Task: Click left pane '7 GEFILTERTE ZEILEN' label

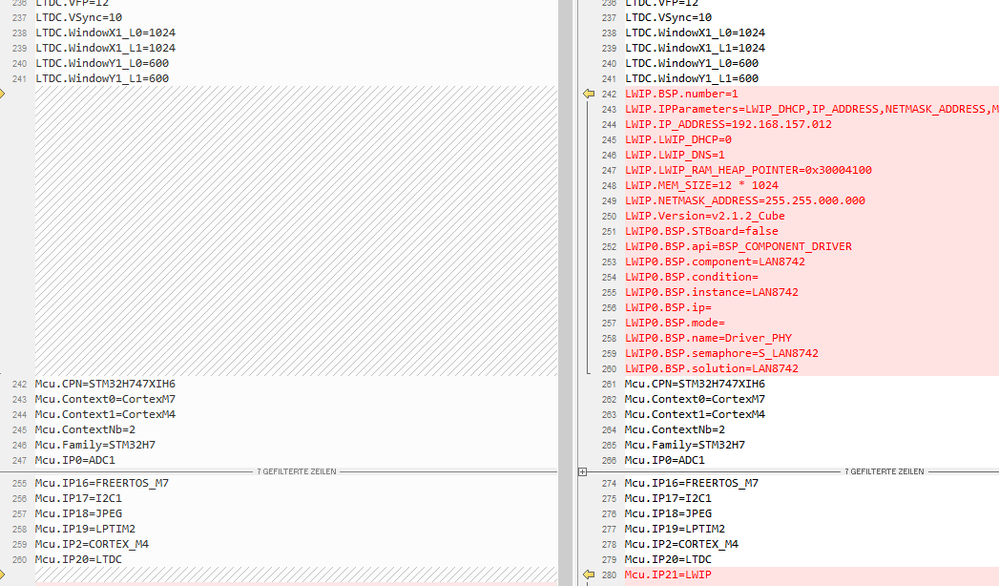Action: 296,472
